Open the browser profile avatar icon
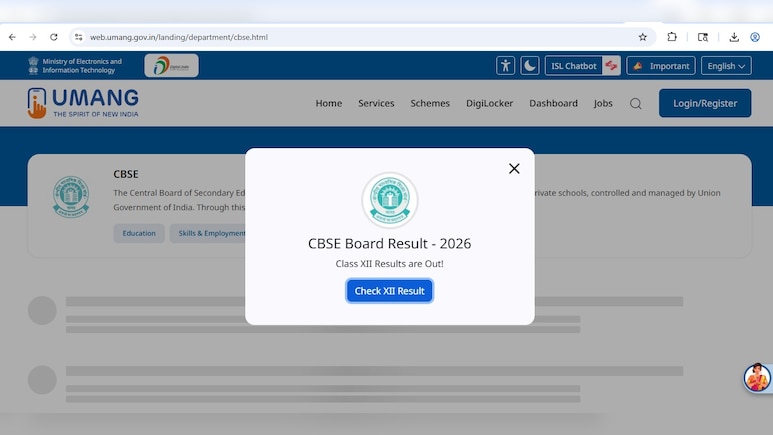Viewport: 773px width, 435px height. (x=755, y=37)
